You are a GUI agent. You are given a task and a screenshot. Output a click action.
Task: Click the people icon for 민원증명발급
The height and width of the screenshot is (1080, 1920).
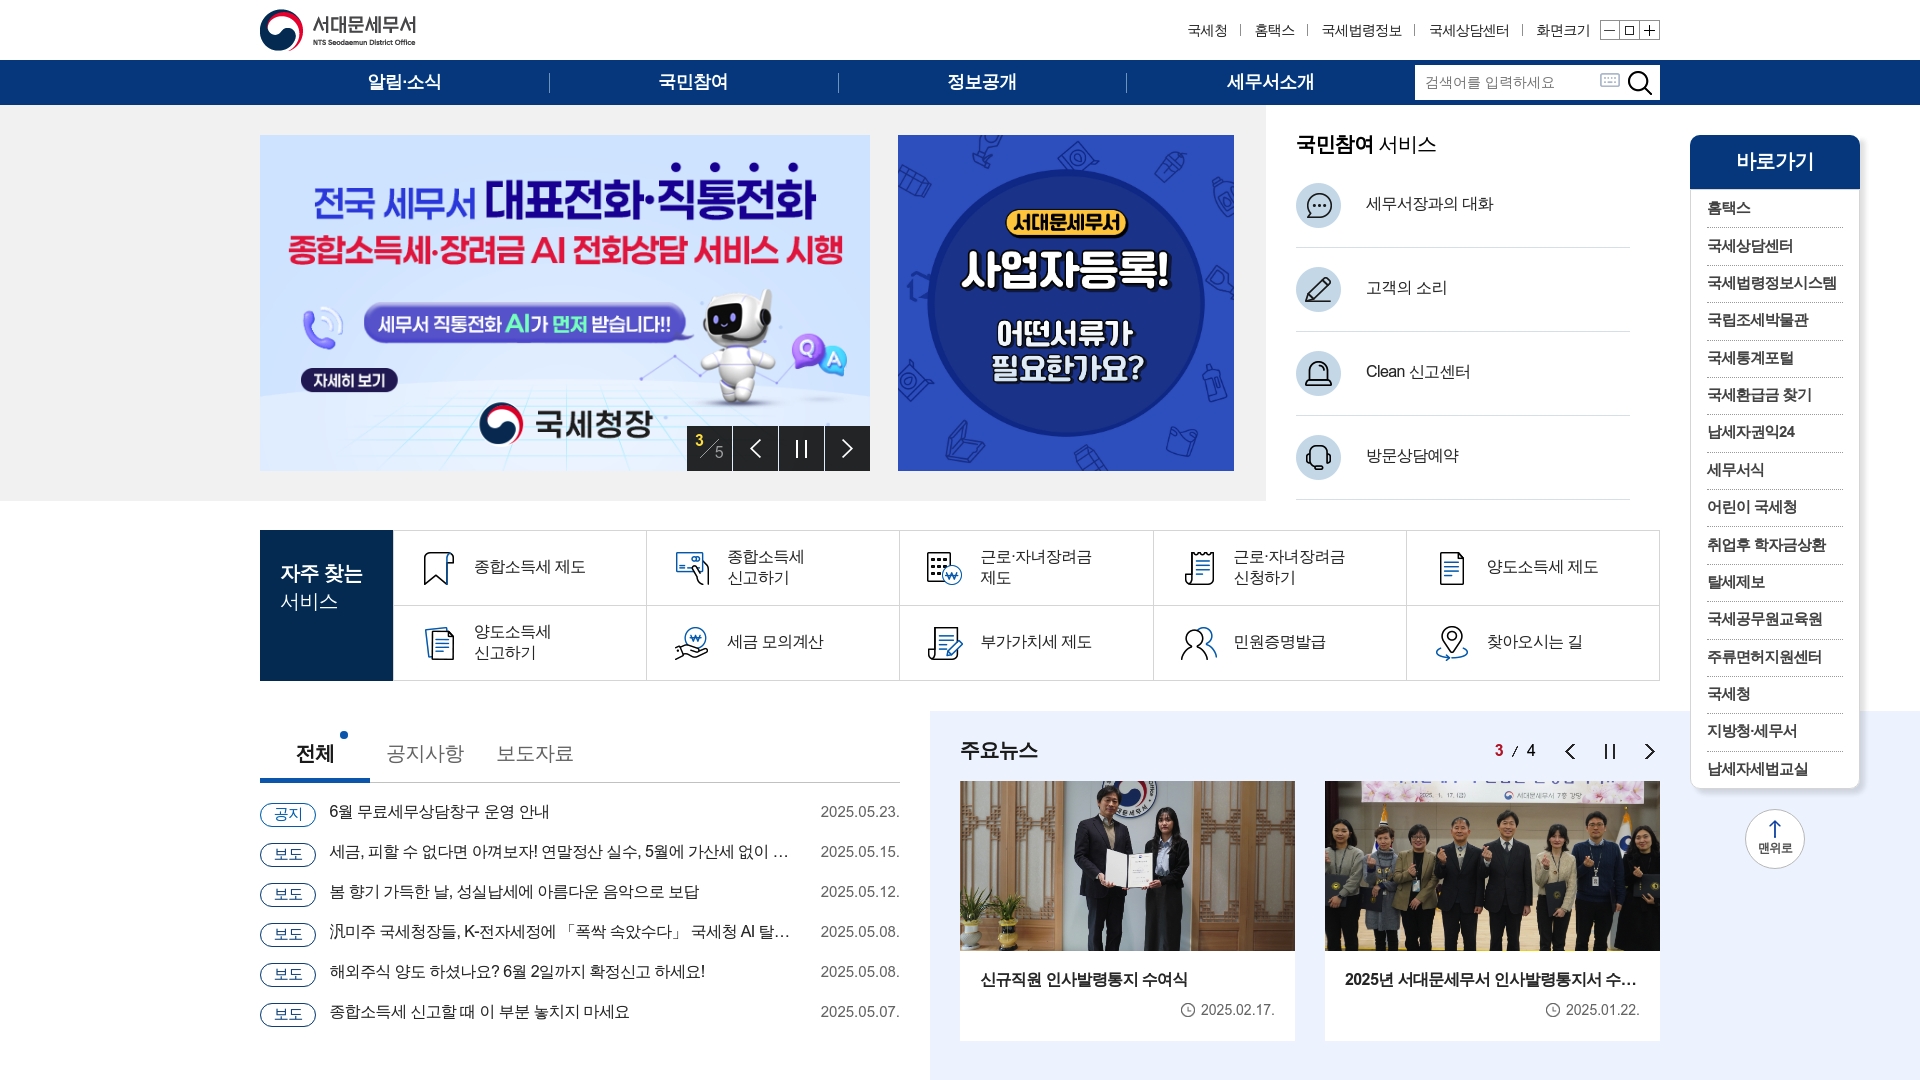pyautogui.click(x=1198, y=643)
